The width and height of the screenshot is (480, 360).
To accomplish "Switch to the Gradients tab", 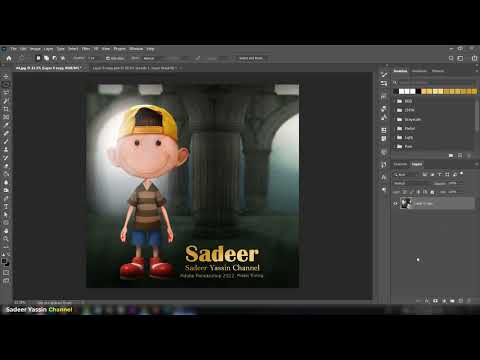I will point(419,71).
